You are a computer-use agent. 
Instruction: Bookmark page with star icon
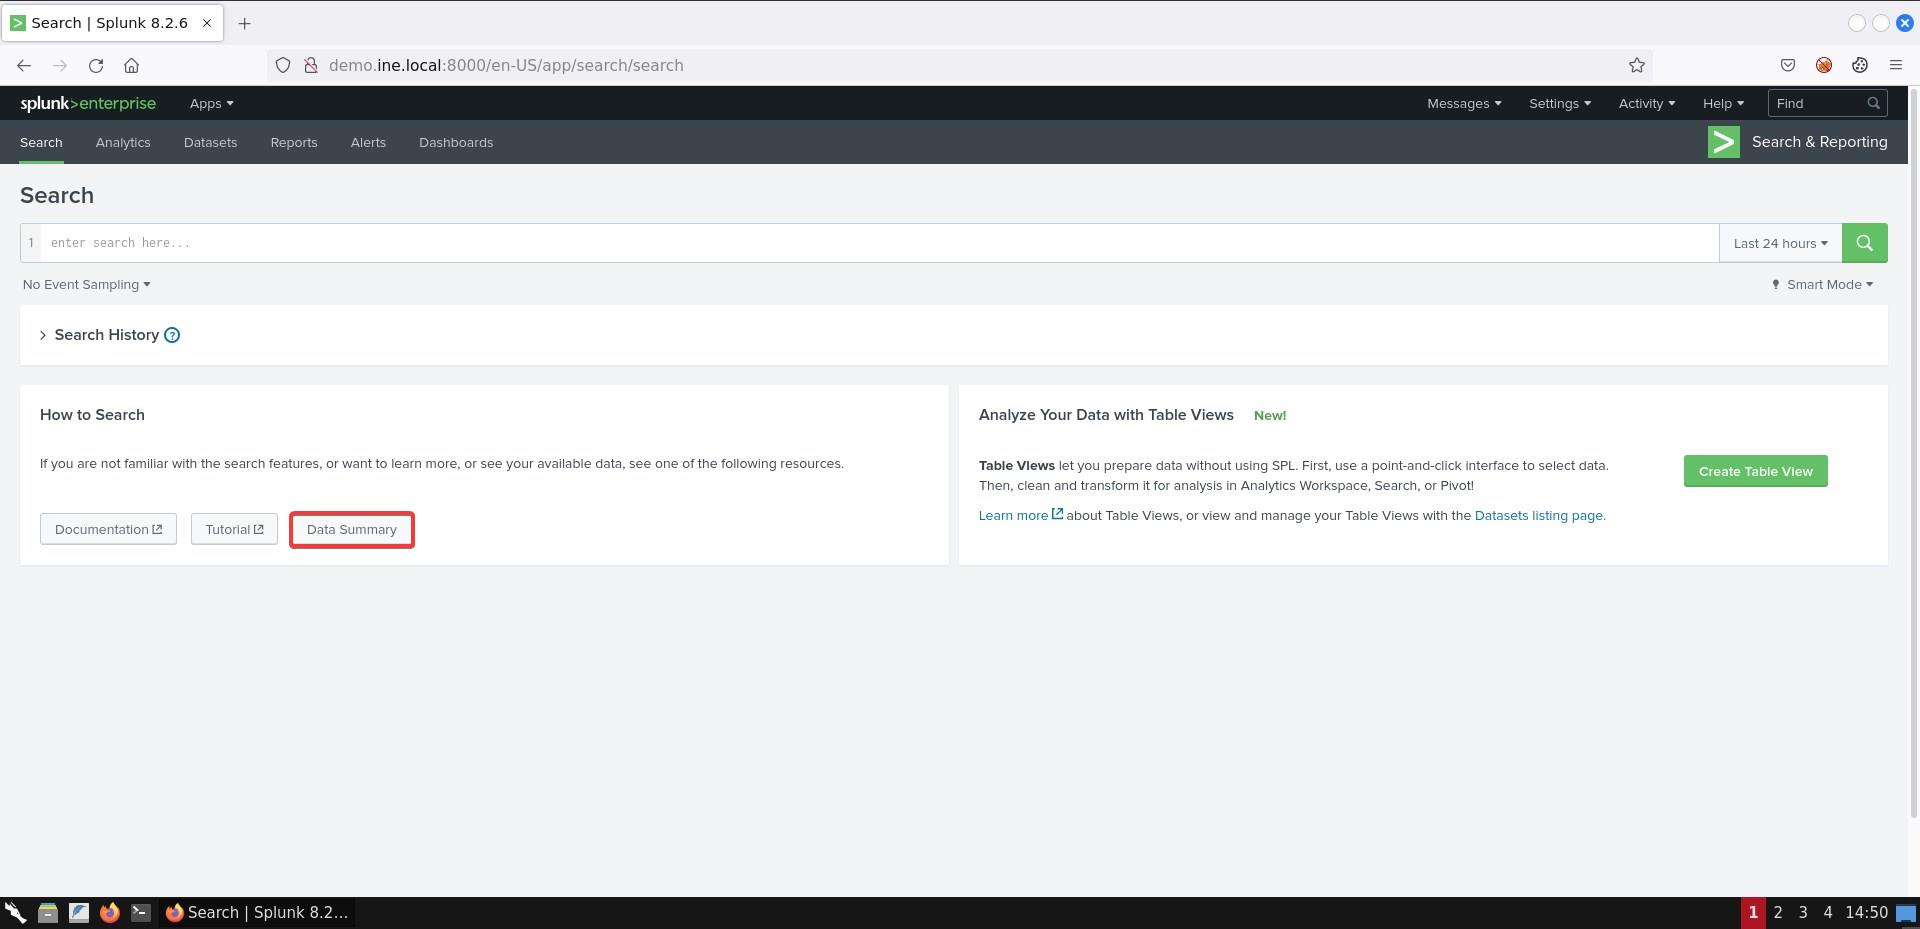pos(1636,65)
